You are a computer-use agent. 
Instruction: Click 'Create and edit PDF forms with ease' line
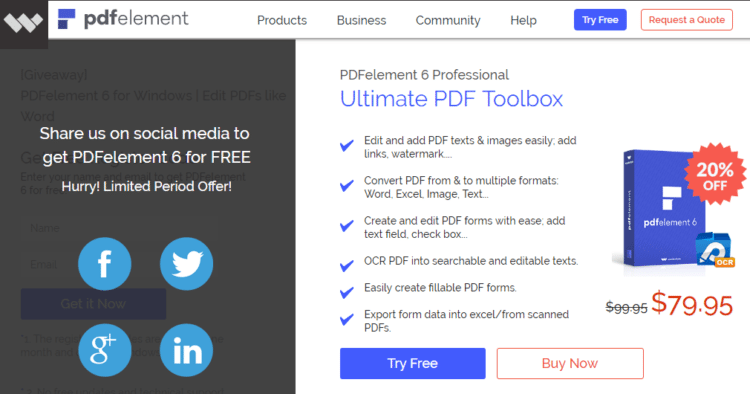[x=464, y=228]
